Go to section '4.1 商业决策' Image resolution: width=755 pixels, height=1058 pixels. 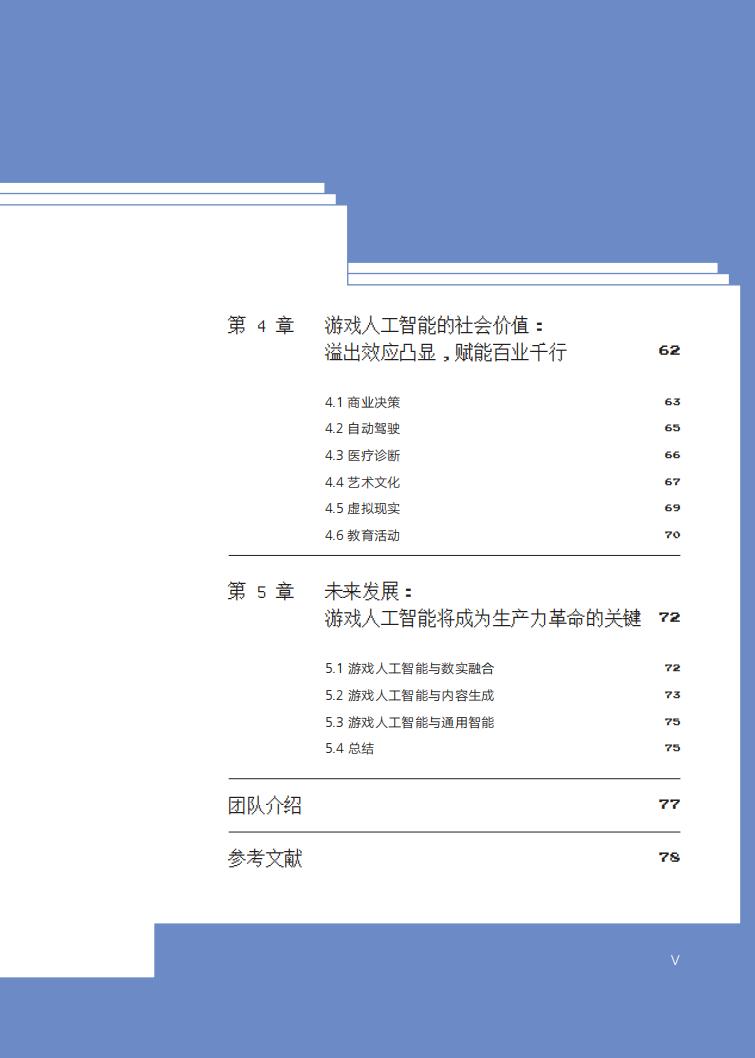click(362, 402)
